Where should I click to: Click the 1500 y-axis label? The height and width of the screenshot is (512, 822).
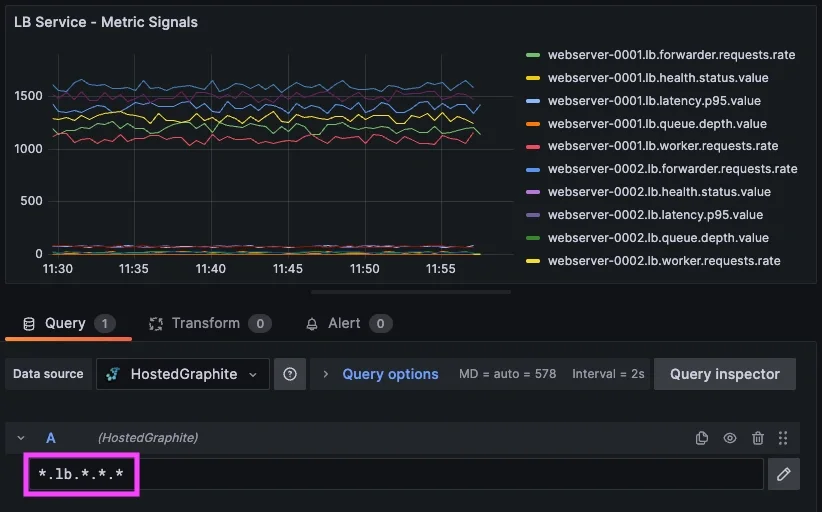(29, 96)
